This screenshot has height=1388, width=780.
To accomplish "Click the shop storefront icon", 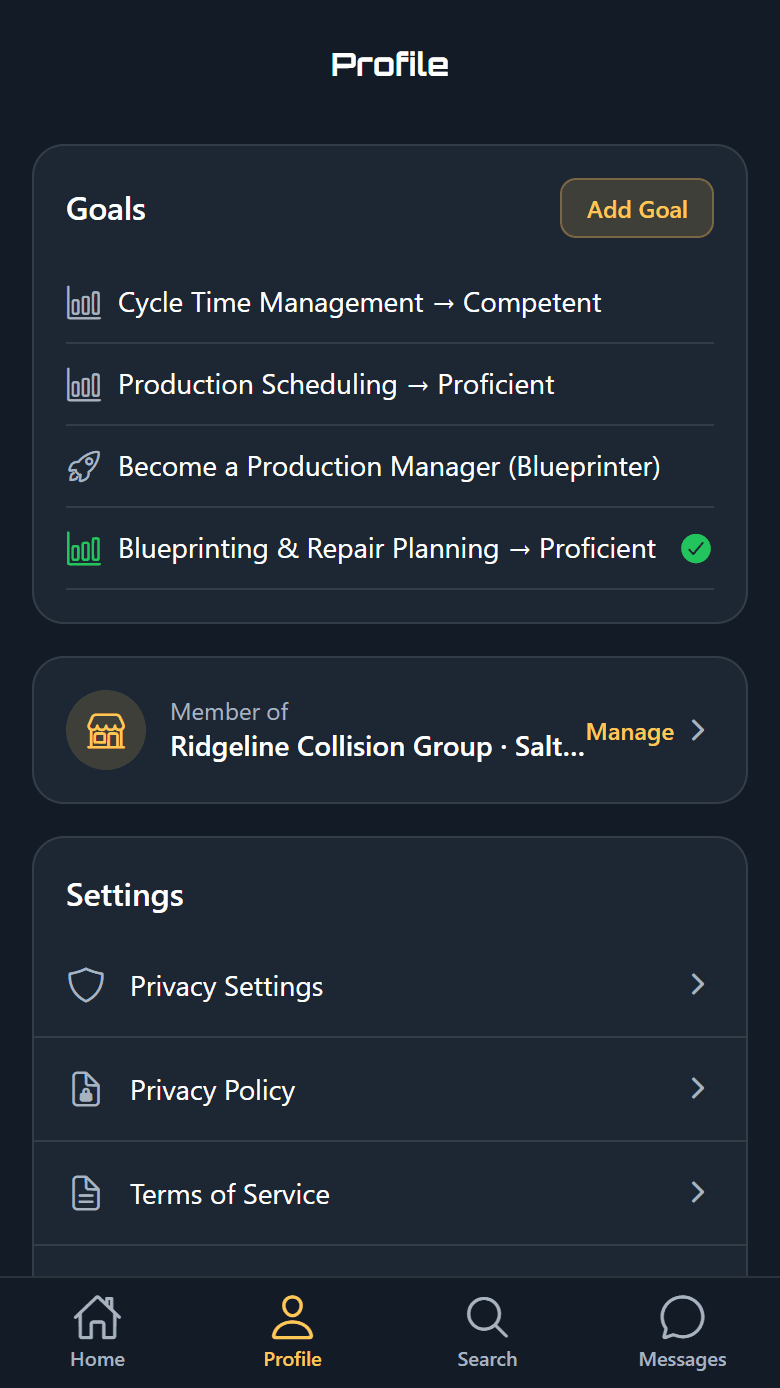I will tap(106, 730).
